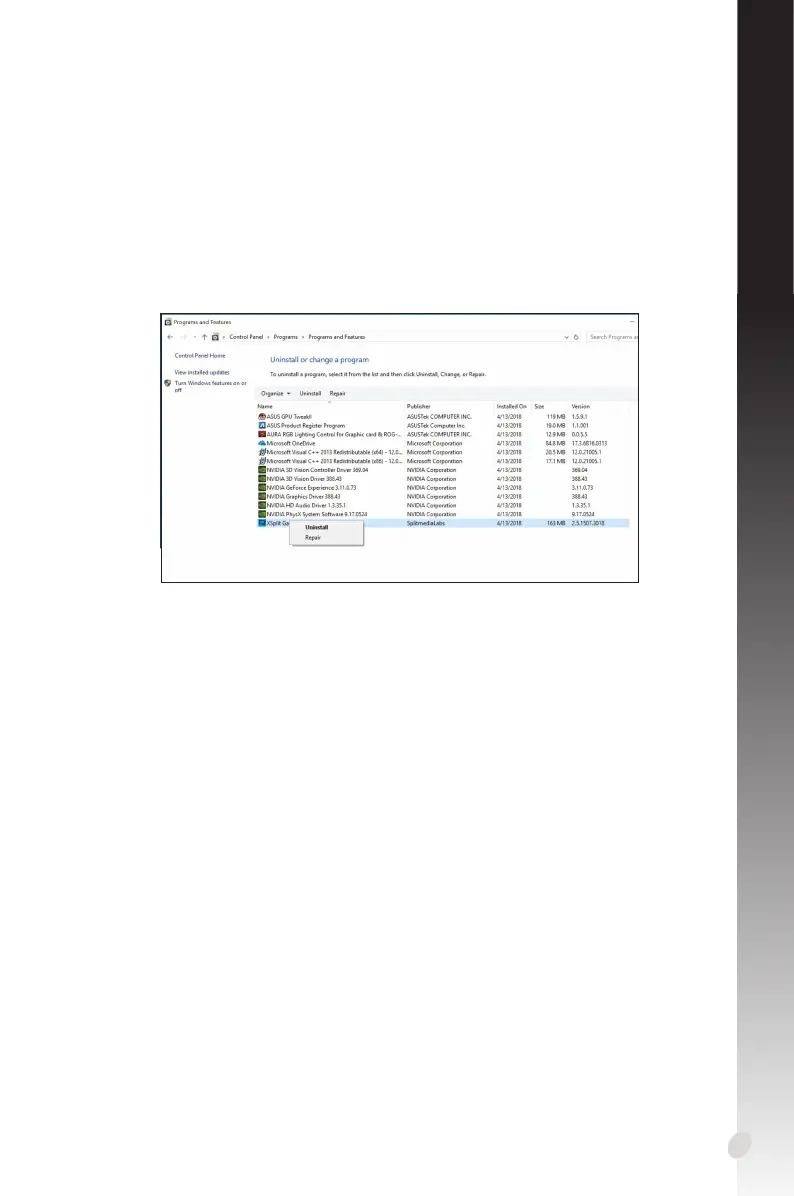Click the ASUSTek Computer Inc. publisher of Product Register
The image size is (794, 1196).
(436, 426)
